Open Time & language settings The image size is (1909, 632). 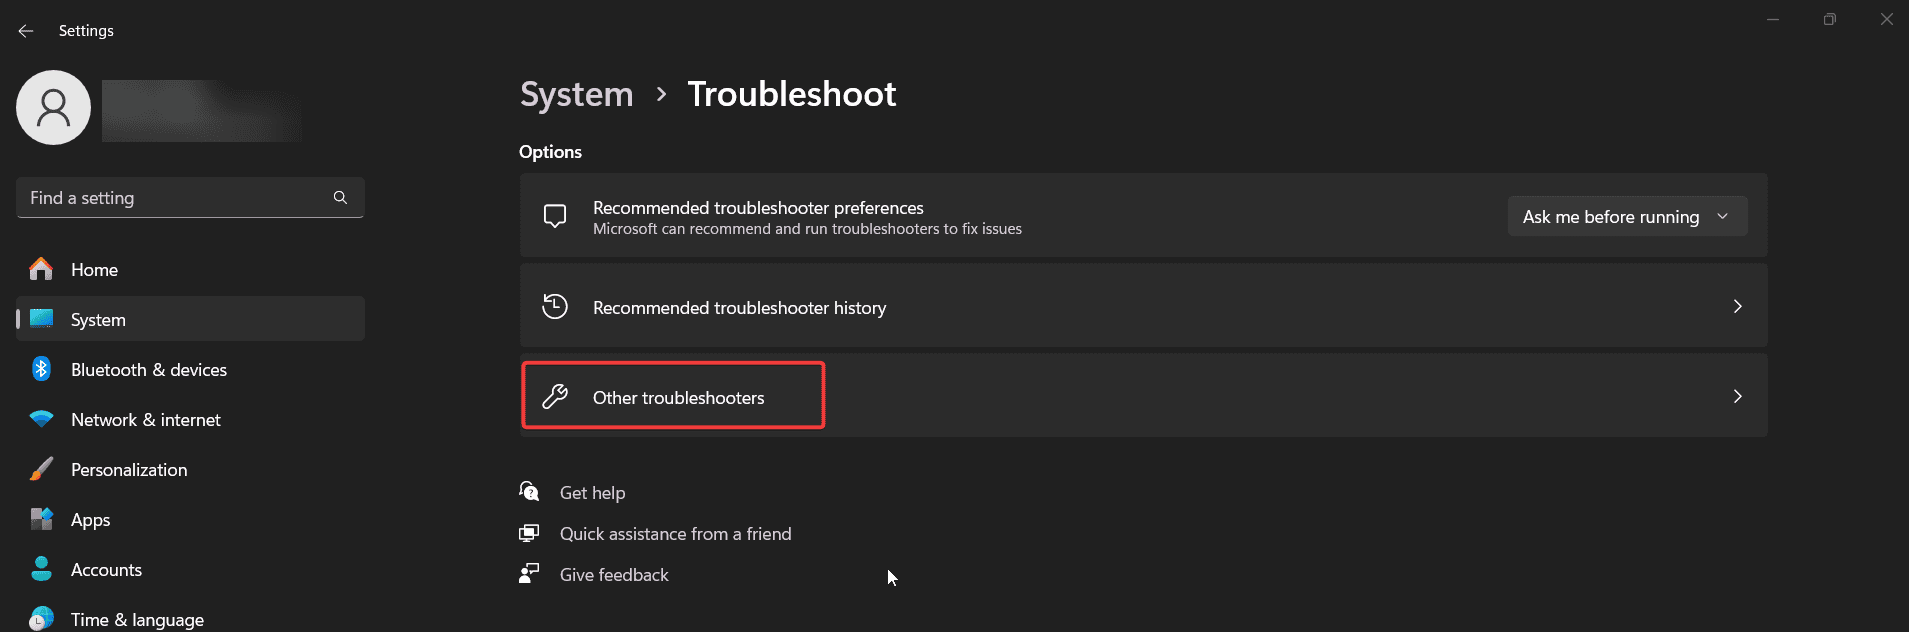[x=137, y=620]
